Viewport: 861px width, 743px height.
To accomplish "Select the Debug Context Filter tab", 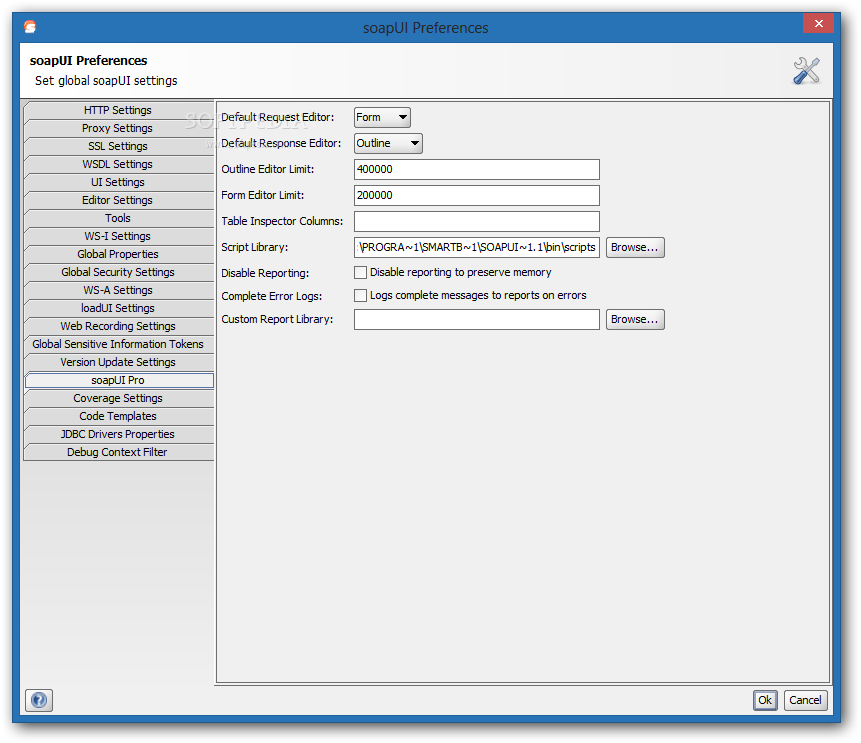I will coord(118,452).
